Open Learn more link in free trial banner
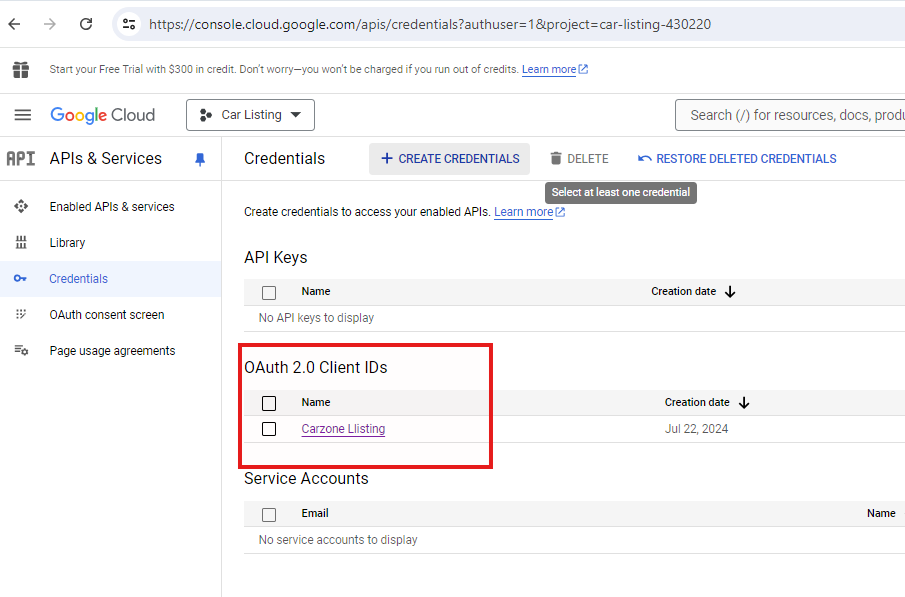The height and width of the screenshot is (597, 905). tap(549, 69)
